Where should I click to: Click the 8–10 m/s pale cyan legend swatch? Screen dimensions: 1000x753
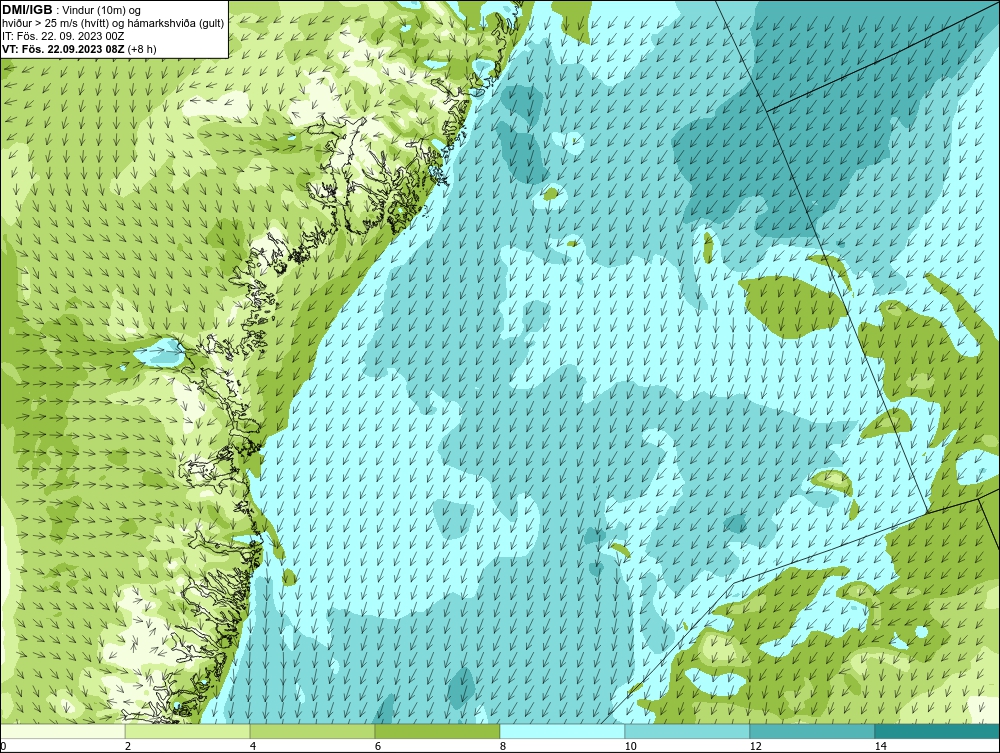pyautogui.click(x=562, y=731)
